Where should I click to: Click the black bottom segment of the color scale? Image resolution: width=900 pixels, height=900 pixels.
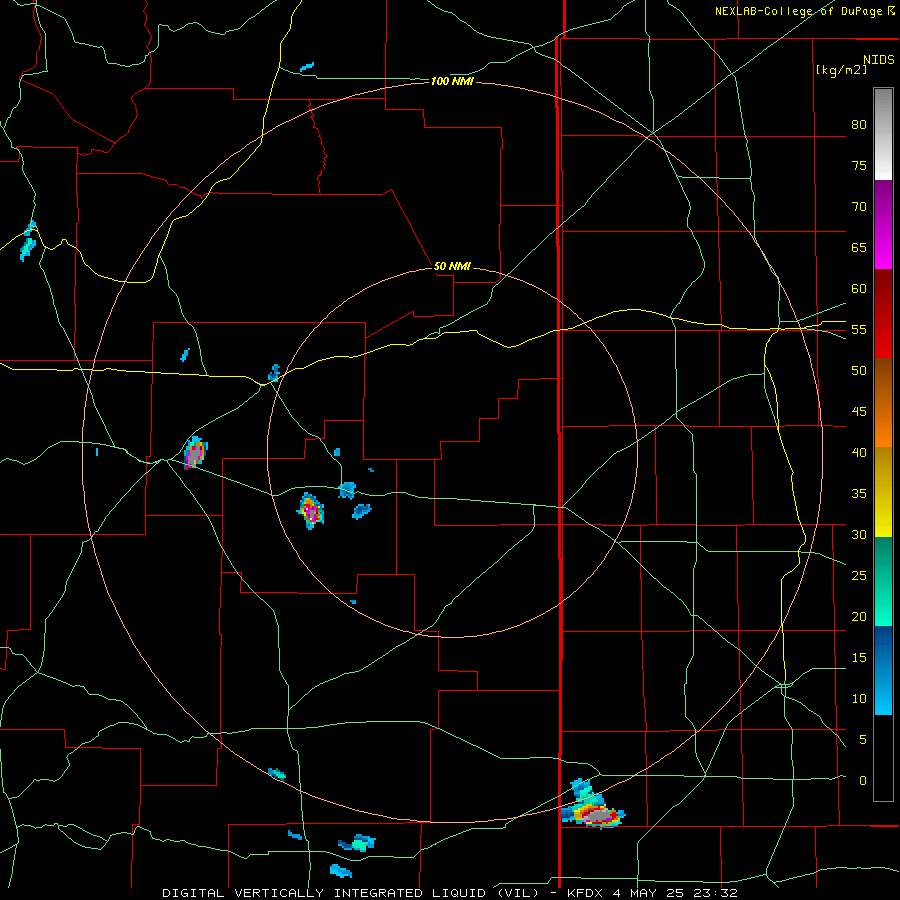coord(883,758)
